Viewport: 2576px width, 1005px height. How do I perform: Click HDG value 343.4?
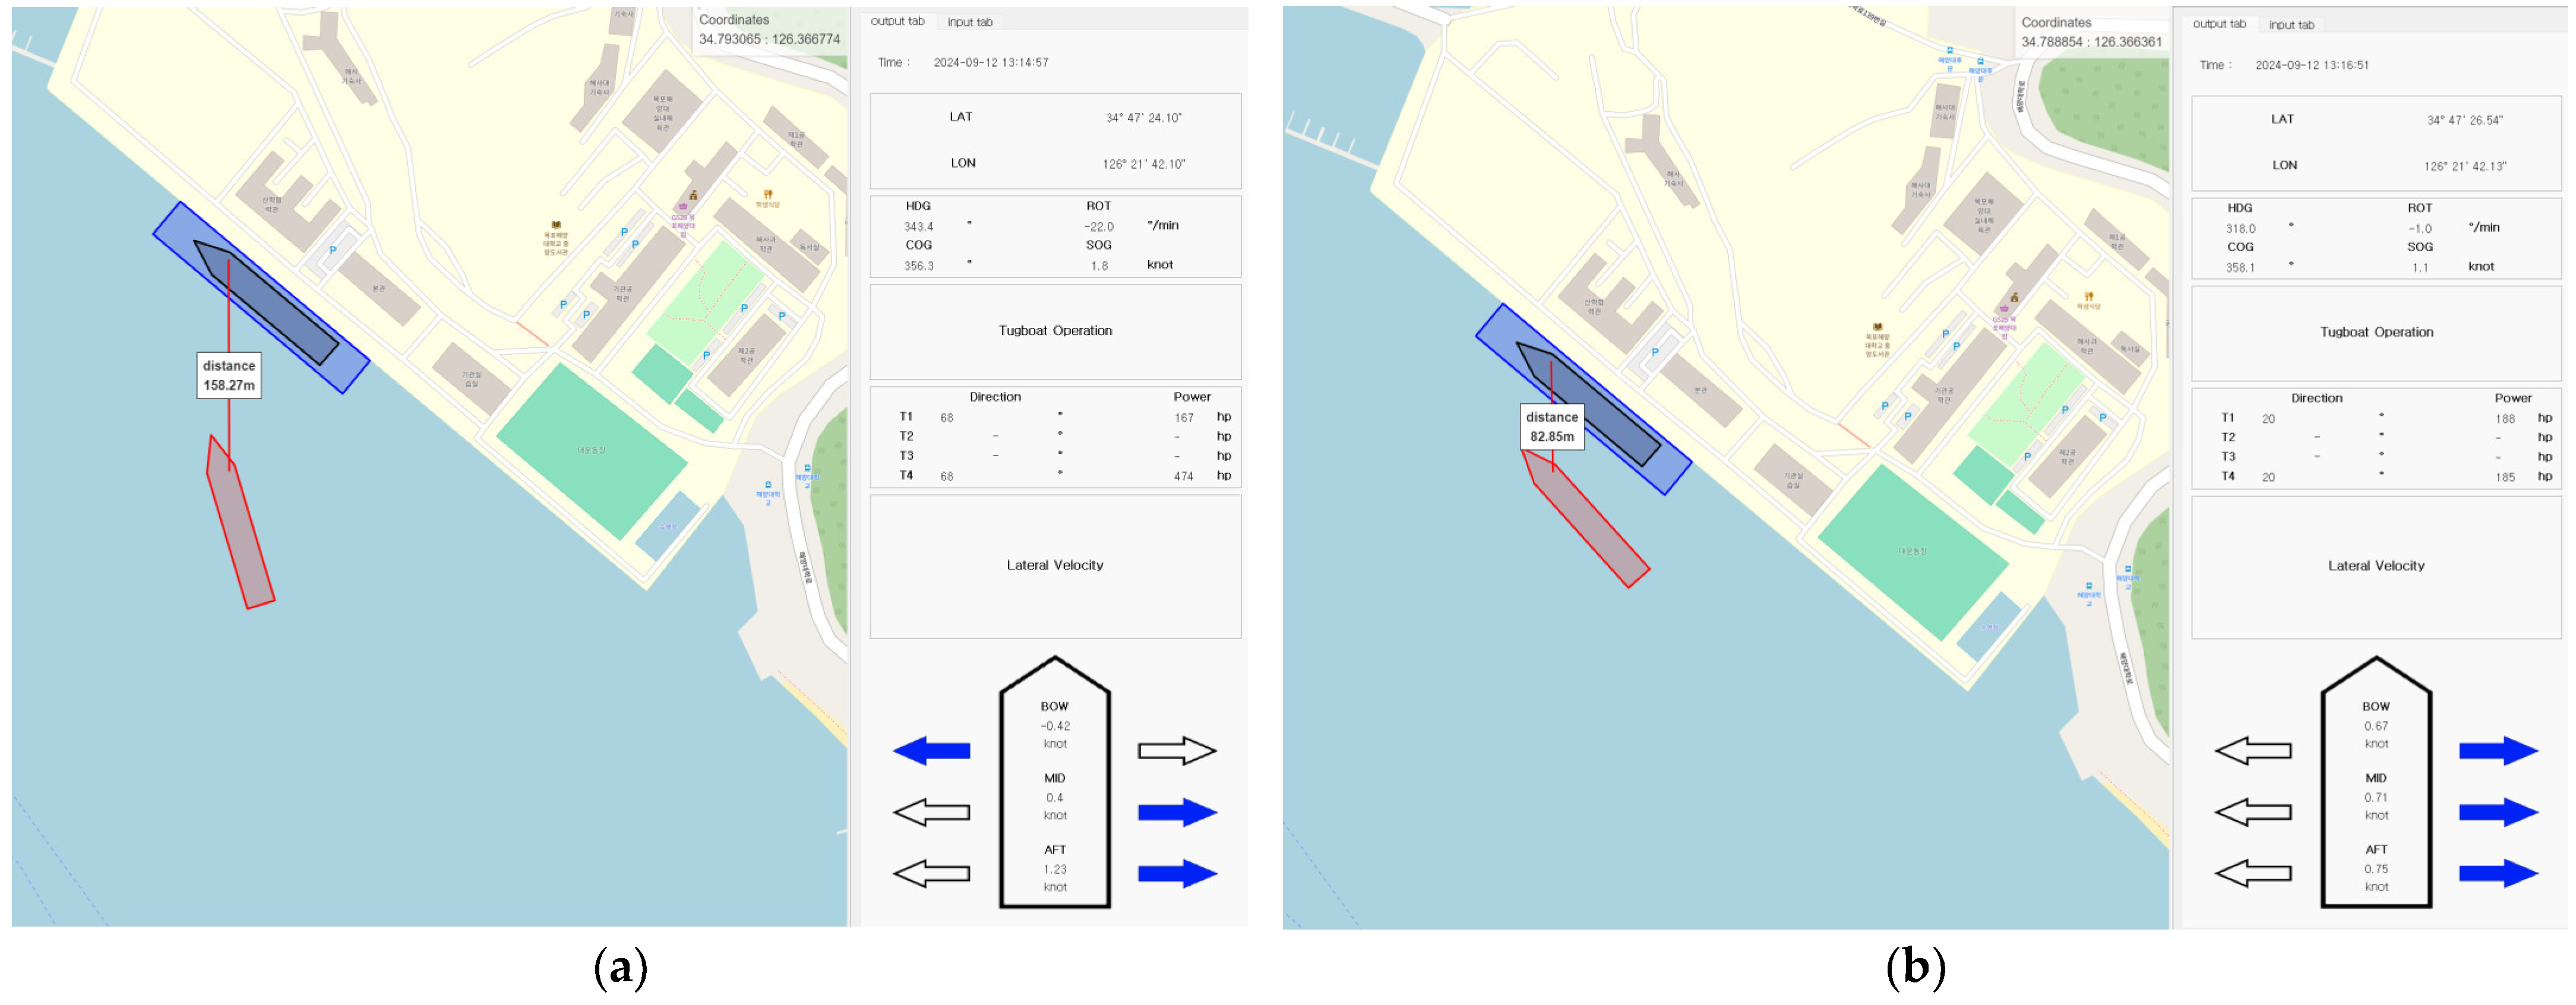point(918,227)
